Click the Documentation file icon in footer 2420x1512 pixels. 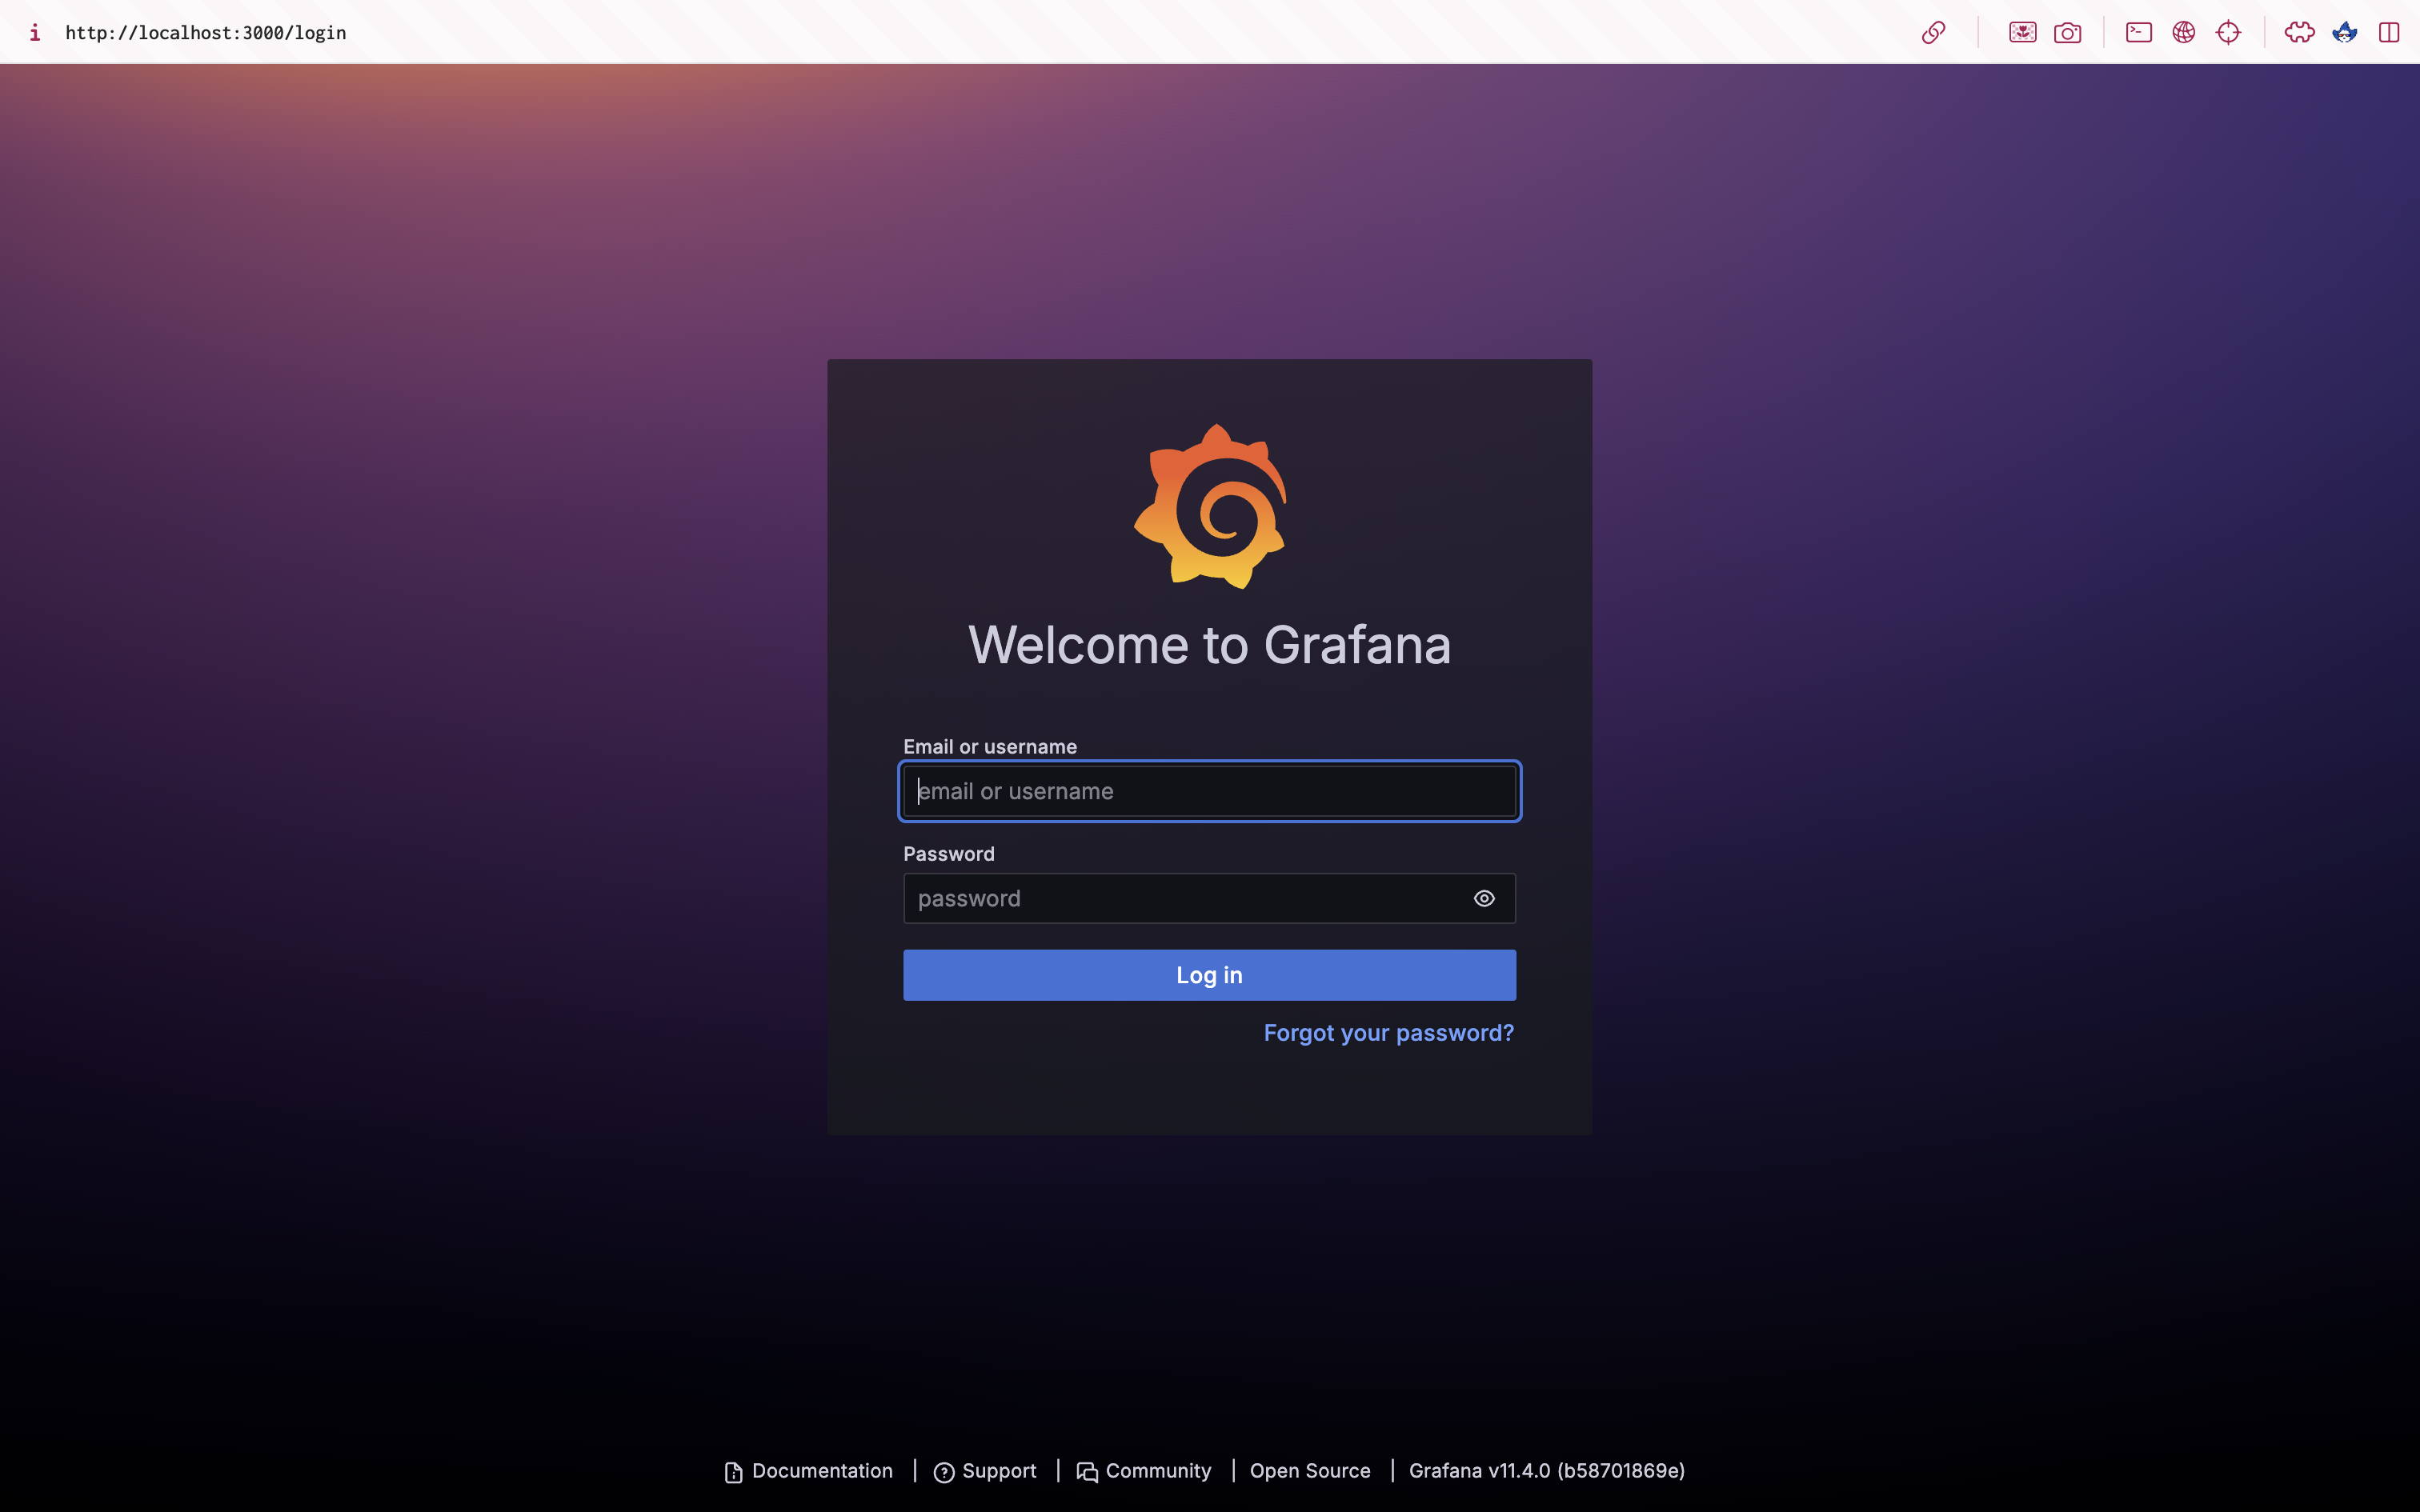733,1472
